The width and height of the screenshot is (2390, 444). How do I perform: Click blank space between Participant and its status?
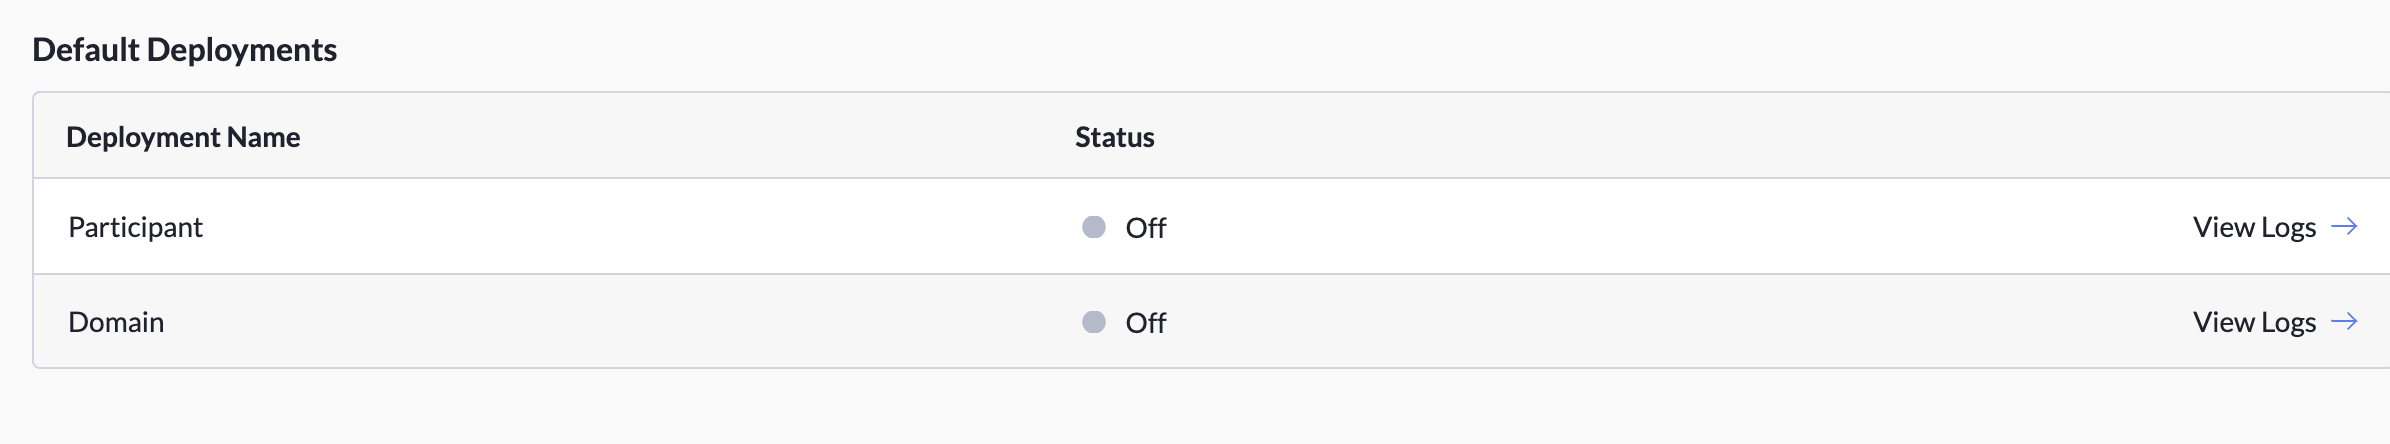click(640, 227)
